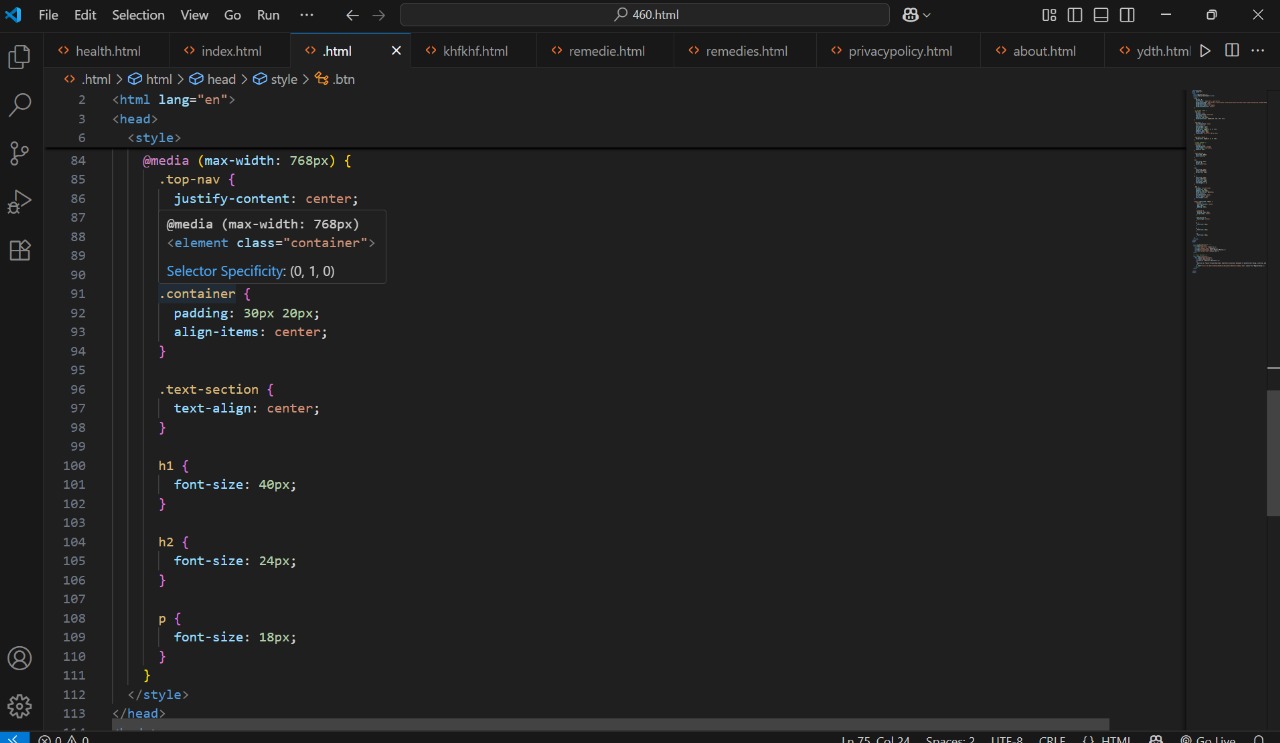Open the .btn breadcrumb segment
Viewport: 1280px width, 743px height.
(x=335, y=79)
